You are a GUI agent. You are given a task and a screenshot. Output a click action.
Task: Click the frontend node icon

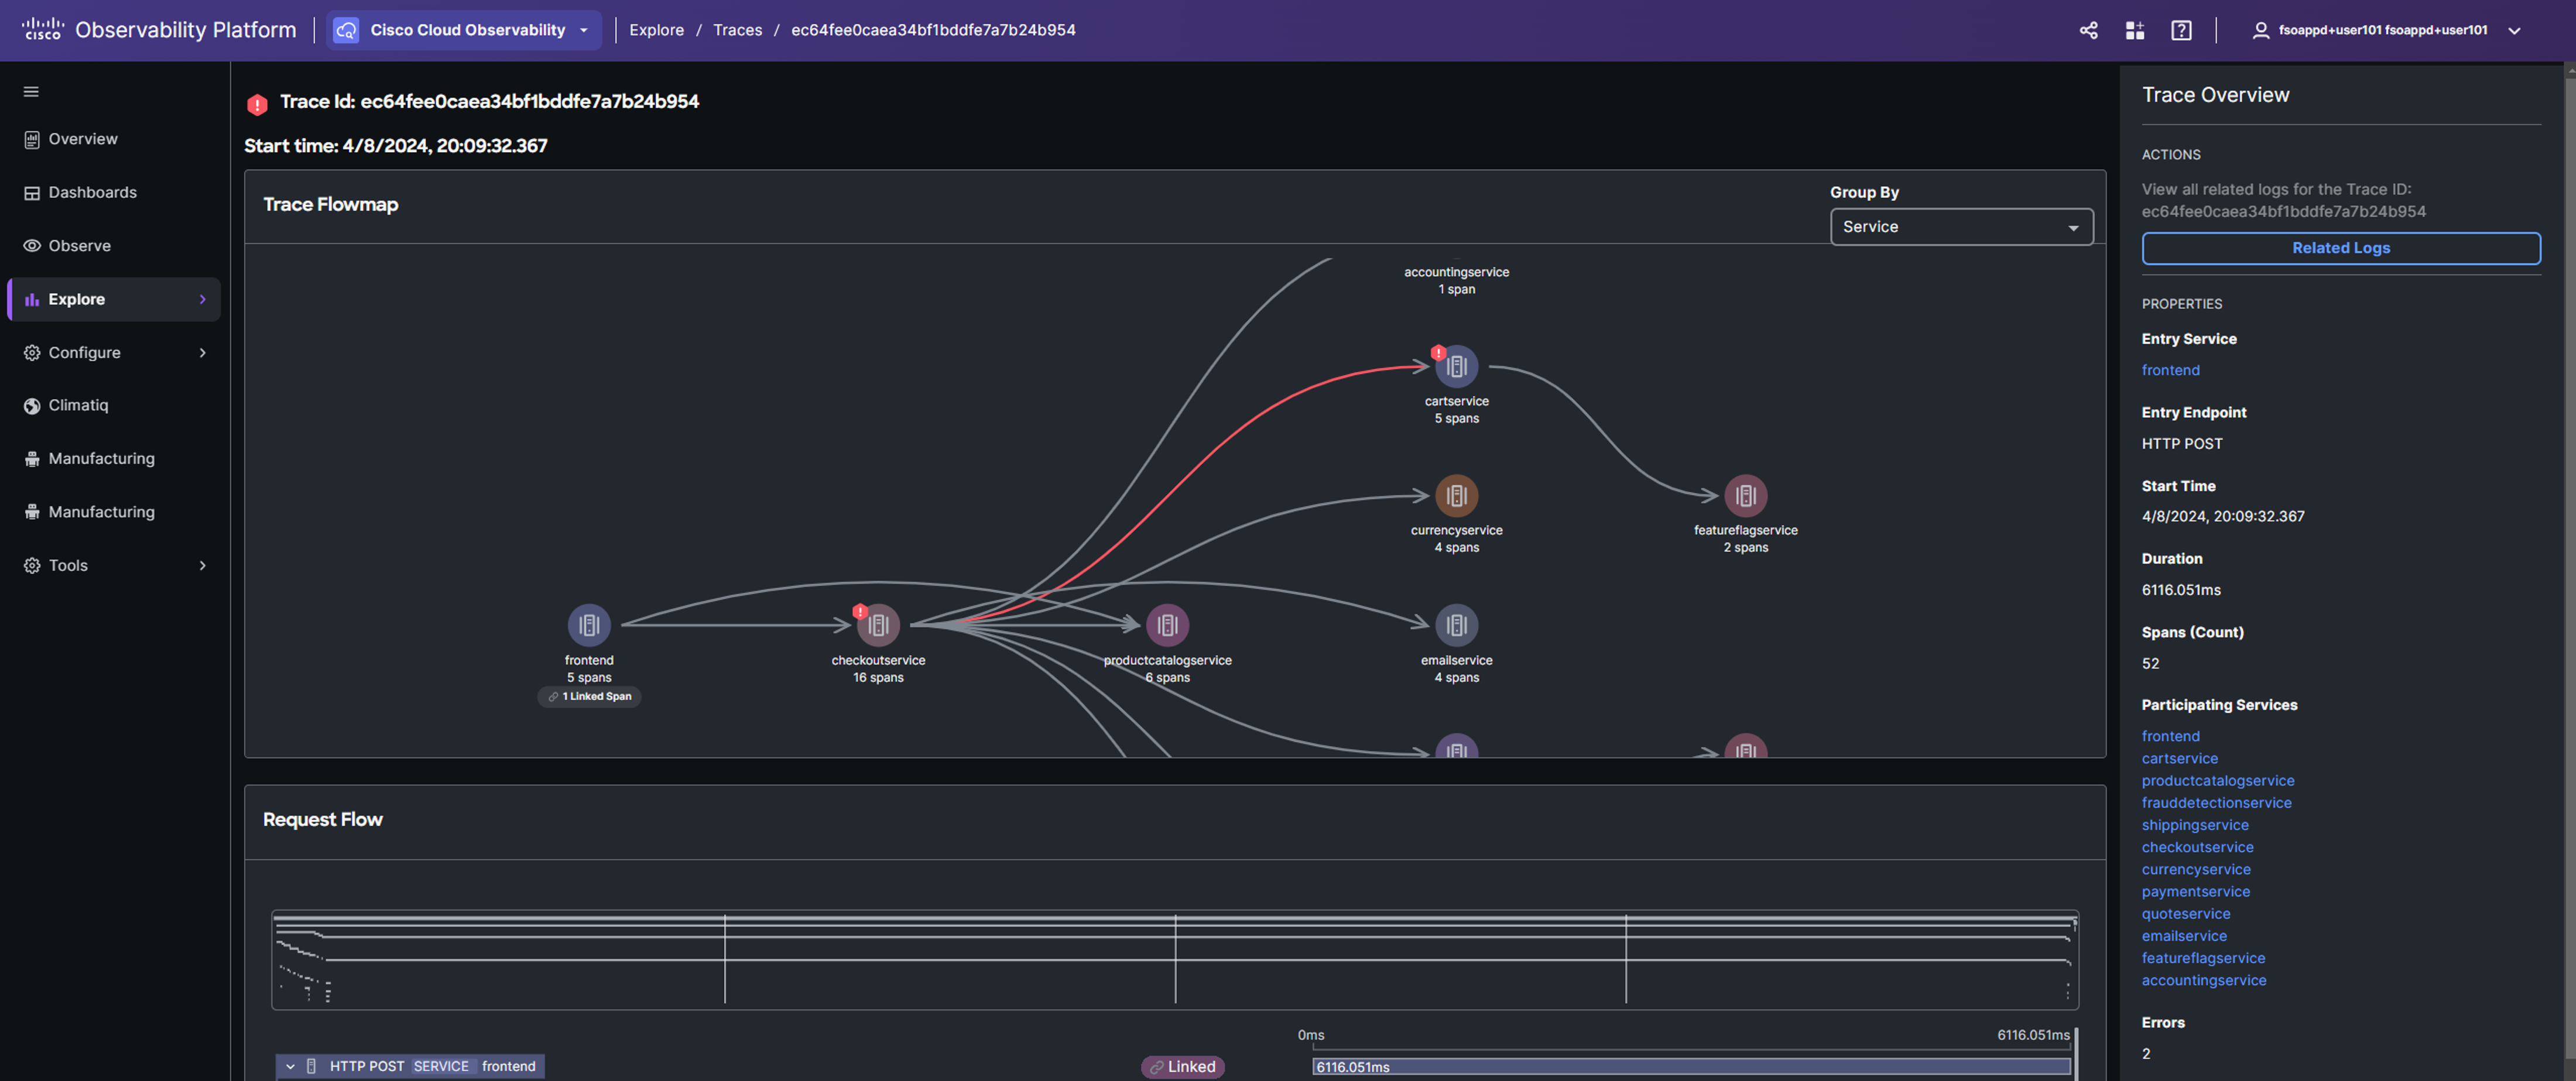click(x=588, y=626)
